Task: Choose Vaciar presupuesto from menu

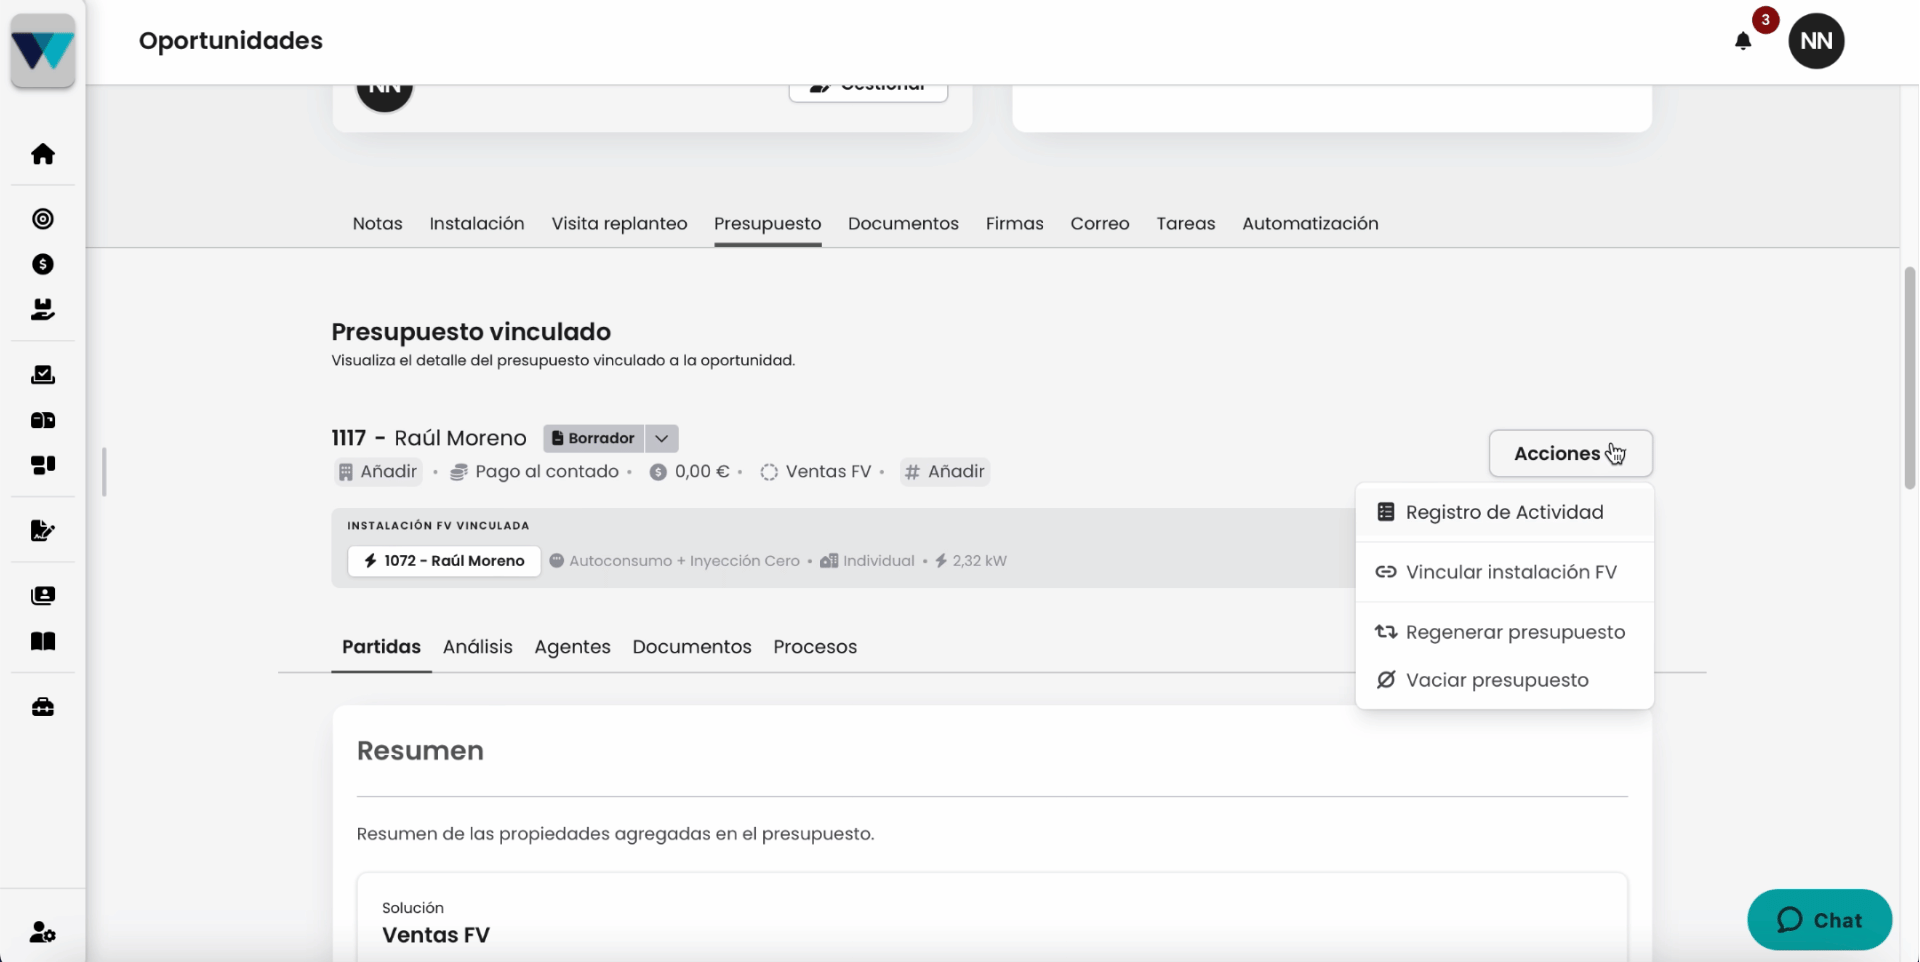Action: [x=1504, y=680]
